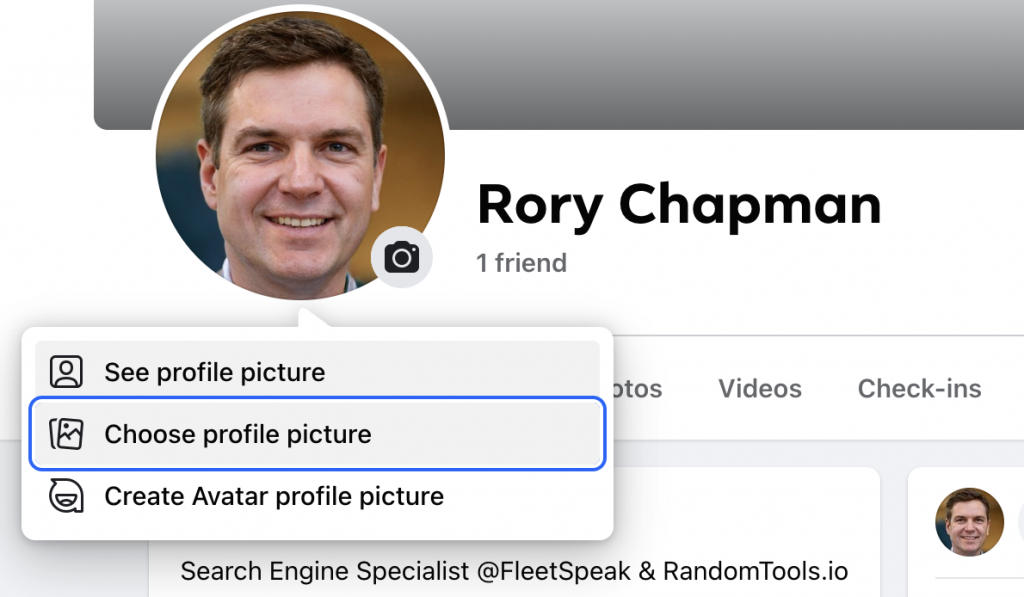Open the profile picture update menu via camera icon
Viewport: 1024px width, 597px height.
pyautogui.click(x=401, y=257)
